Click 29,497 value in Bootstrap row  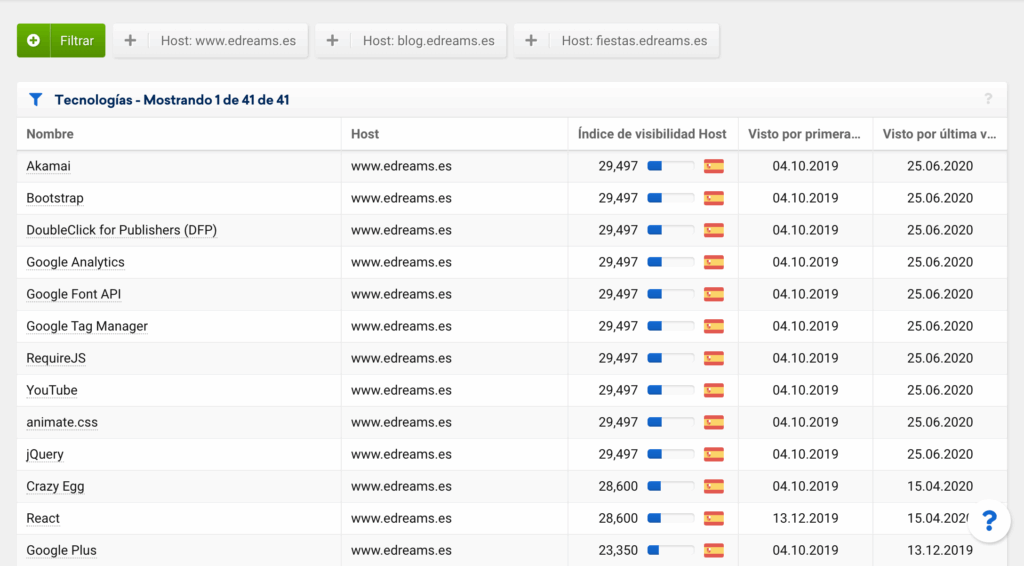coord(618,198)
